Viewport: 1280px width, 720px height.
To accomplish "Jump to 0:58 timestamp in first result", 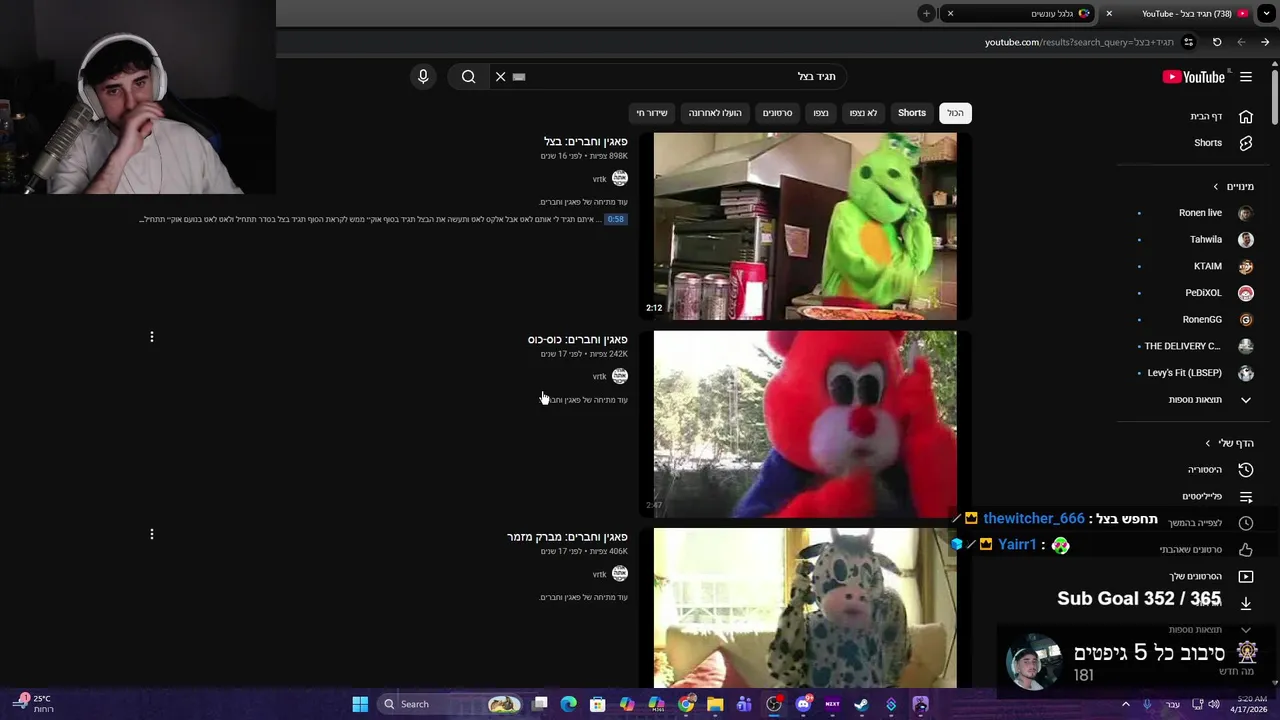I will pos(615,219).
